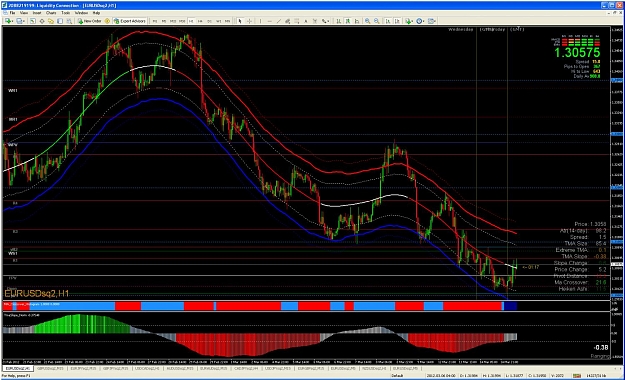Open the View menu

24,13
